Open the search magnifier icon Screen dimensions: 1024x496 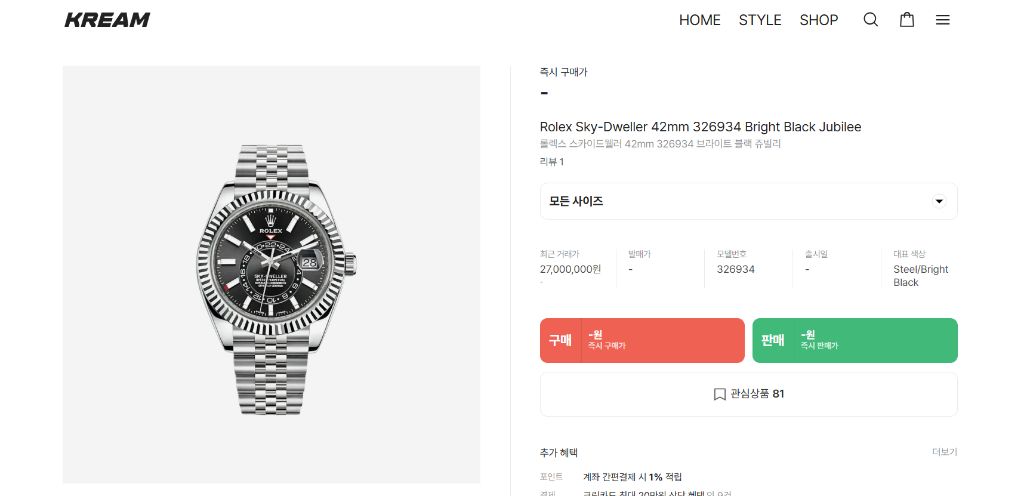click(x=871, y=20)
